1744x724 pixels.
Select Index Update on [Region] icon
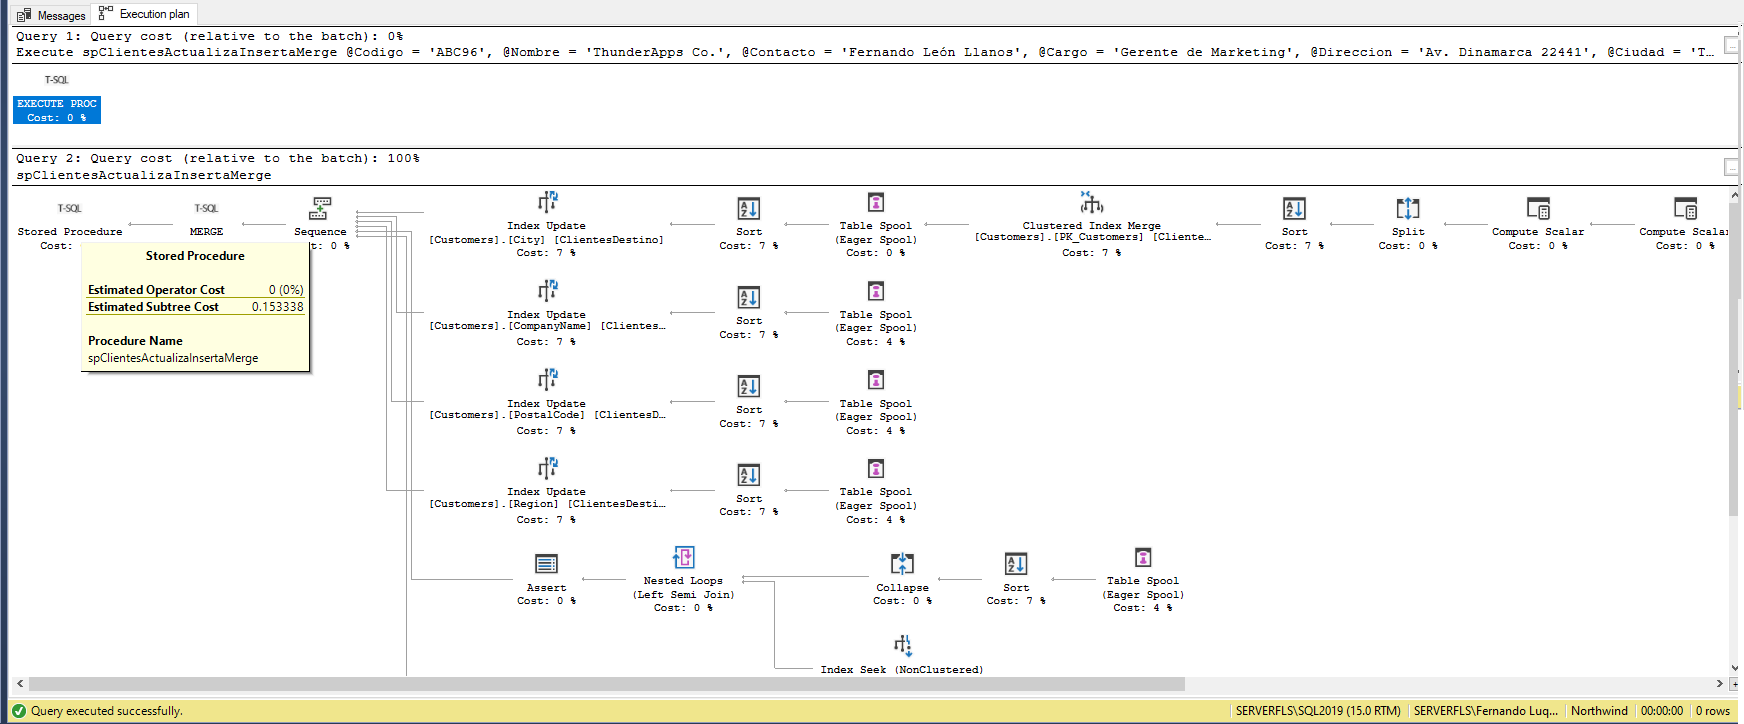pos(547,469)
